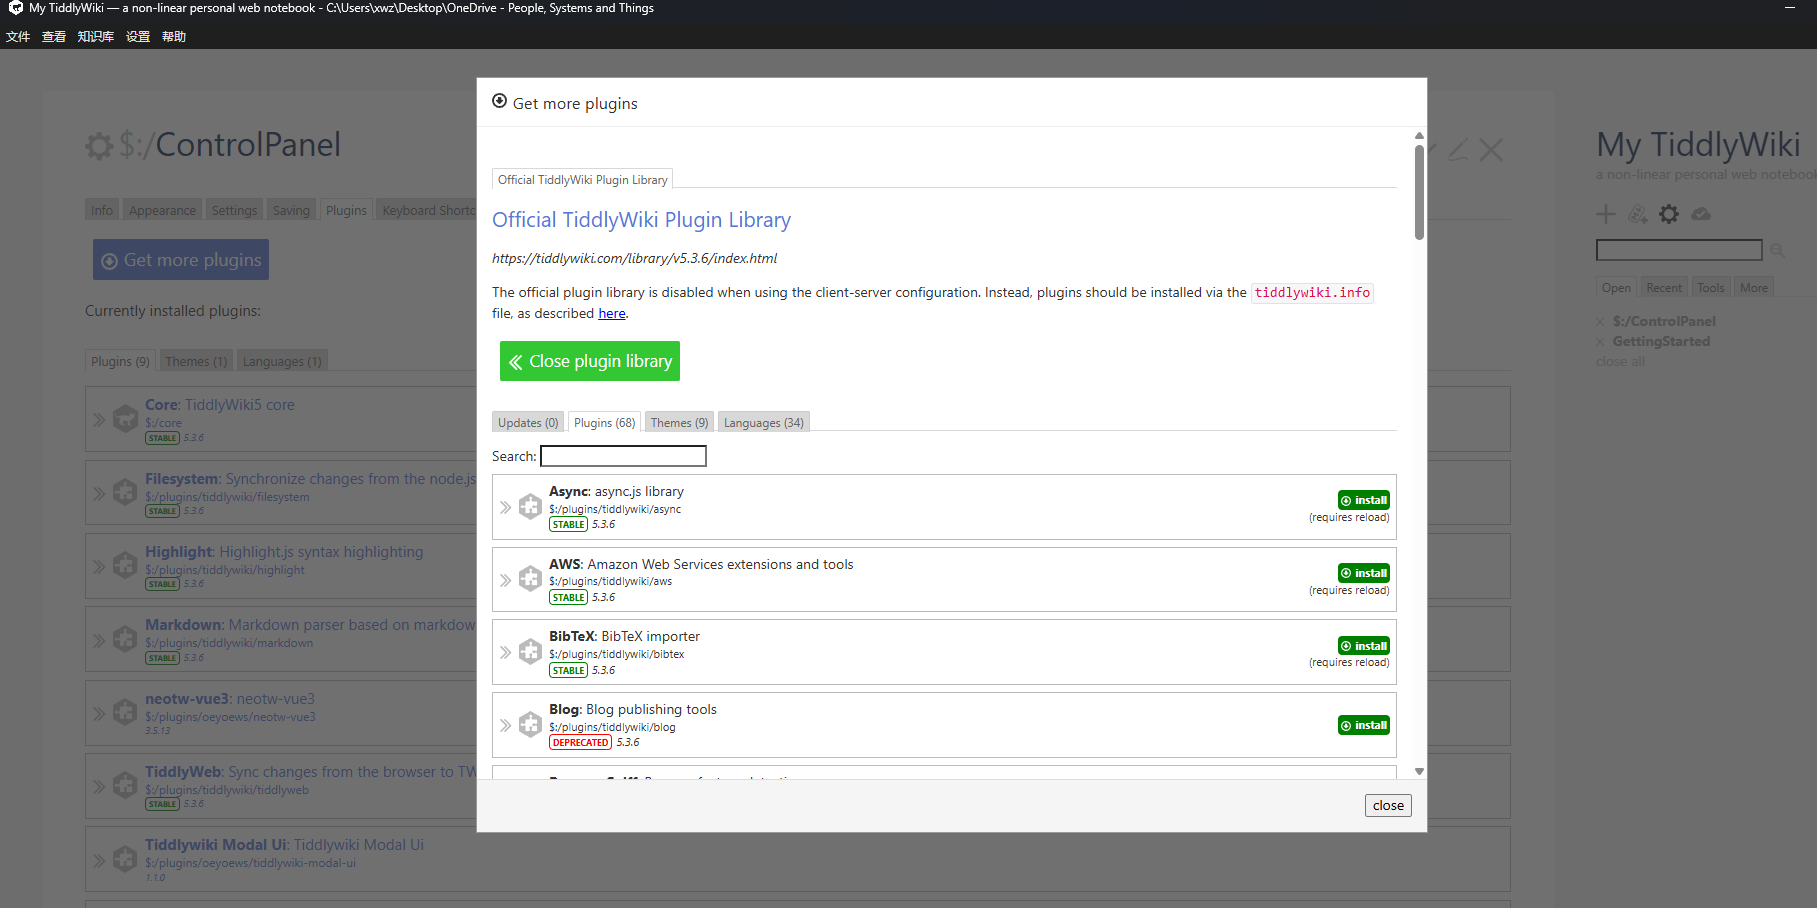This screenshot has width=1817, height=908.
Task: Expand the TiddlyWeb plugin entry
Action: [99, 786]
